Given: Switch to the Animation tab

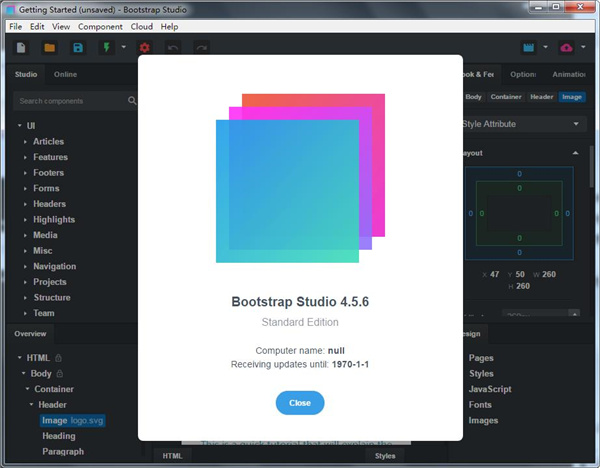Looking at the screenshot, I should click(569, 74).
